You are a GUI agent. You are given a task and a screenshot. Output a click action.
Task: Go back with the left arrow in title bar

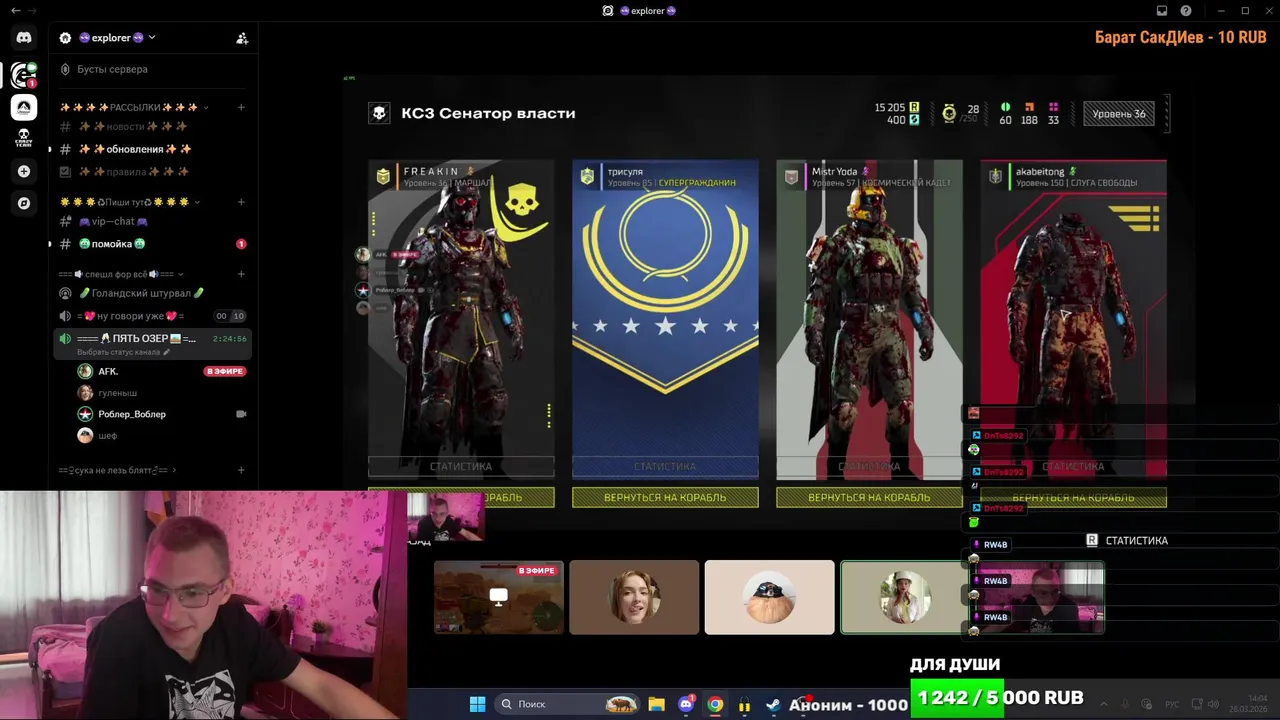click(14, 10)
